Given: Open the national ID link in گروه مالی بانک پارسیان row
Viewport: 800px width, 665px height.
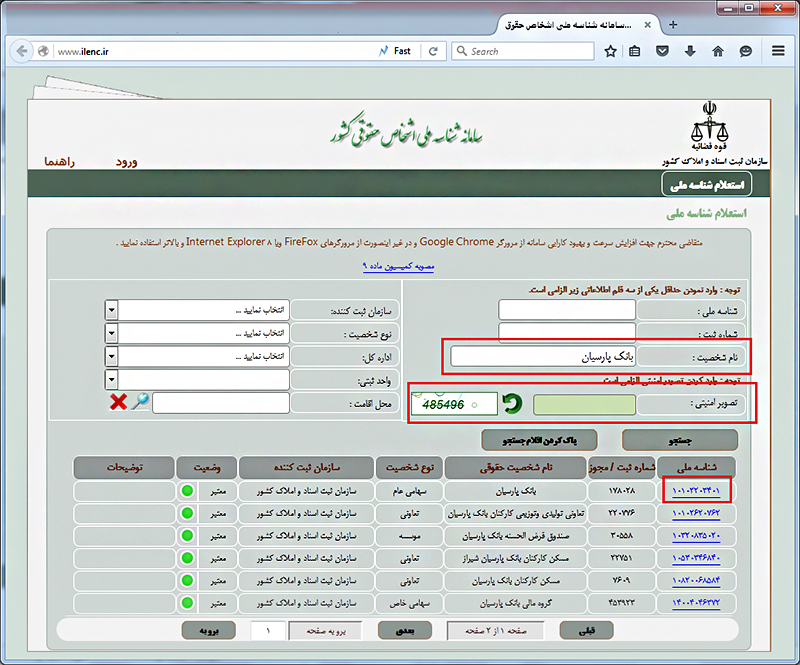Looking at the screenshot, I should coord(696,603).
